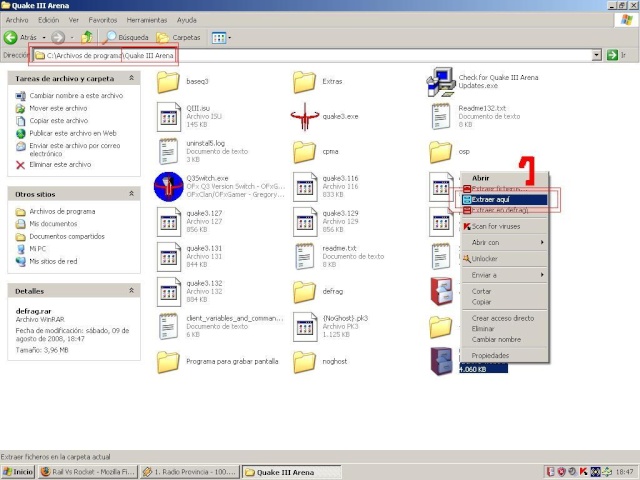
Task: Select the noghost folder icon
Action: (x=304, y=362)
